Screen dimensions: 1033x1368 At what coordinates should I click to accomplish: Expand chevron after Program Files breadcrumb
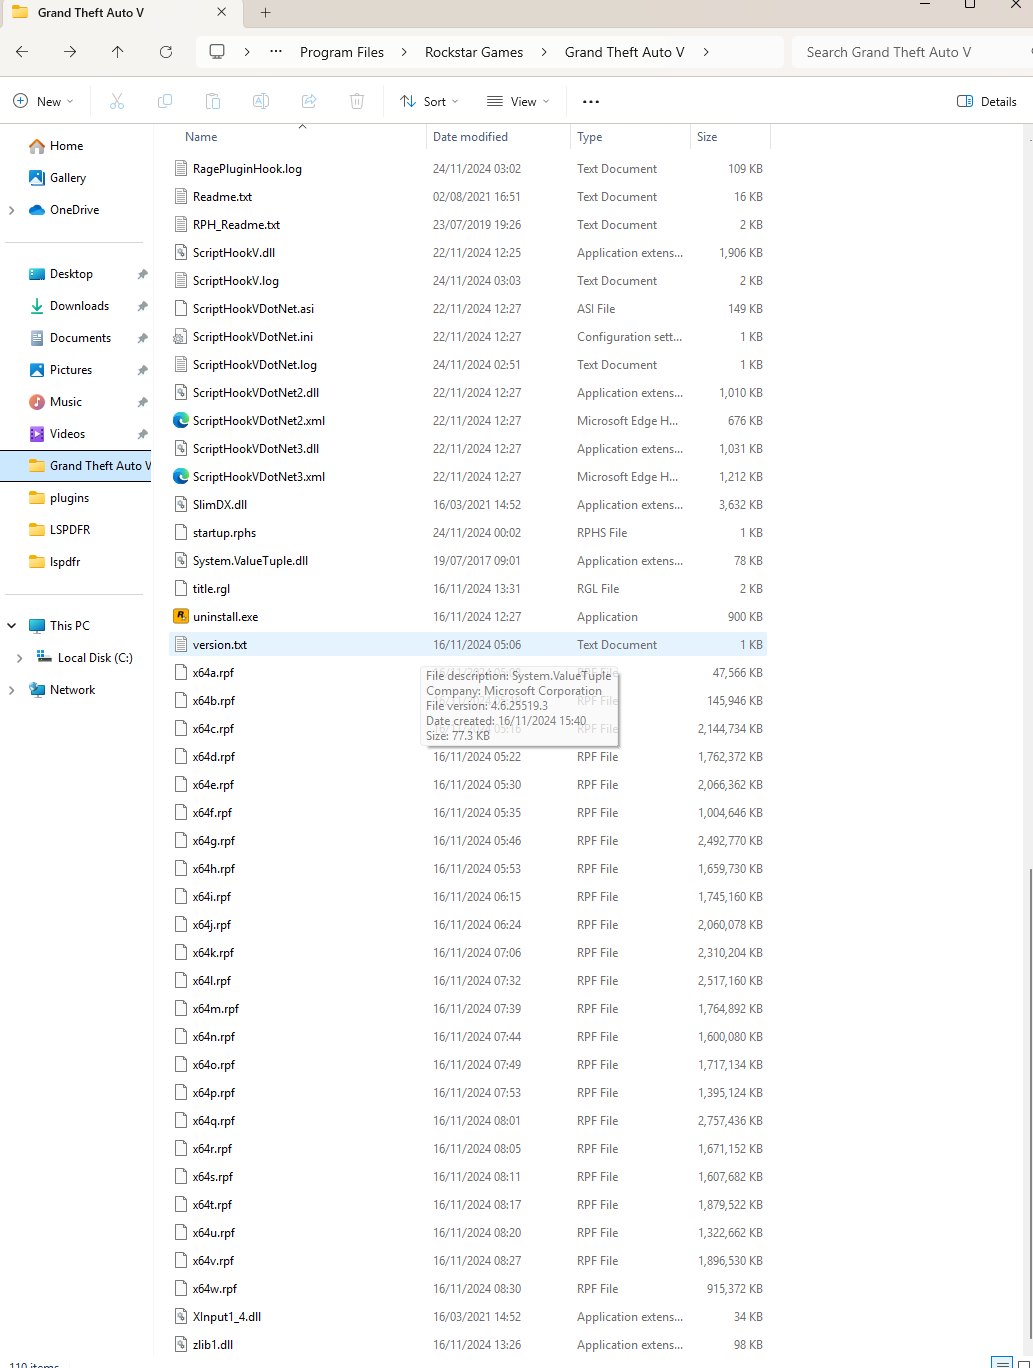point(404,52)
